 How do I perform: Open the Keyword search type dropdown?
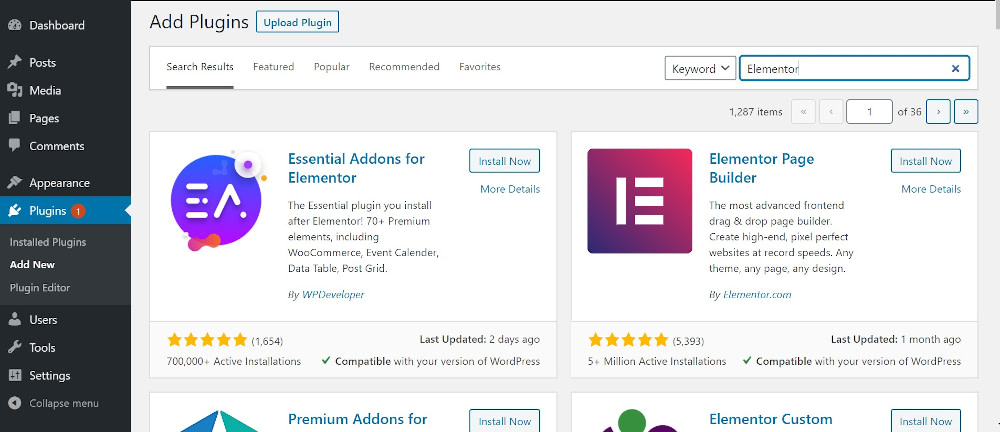[700, 68]
